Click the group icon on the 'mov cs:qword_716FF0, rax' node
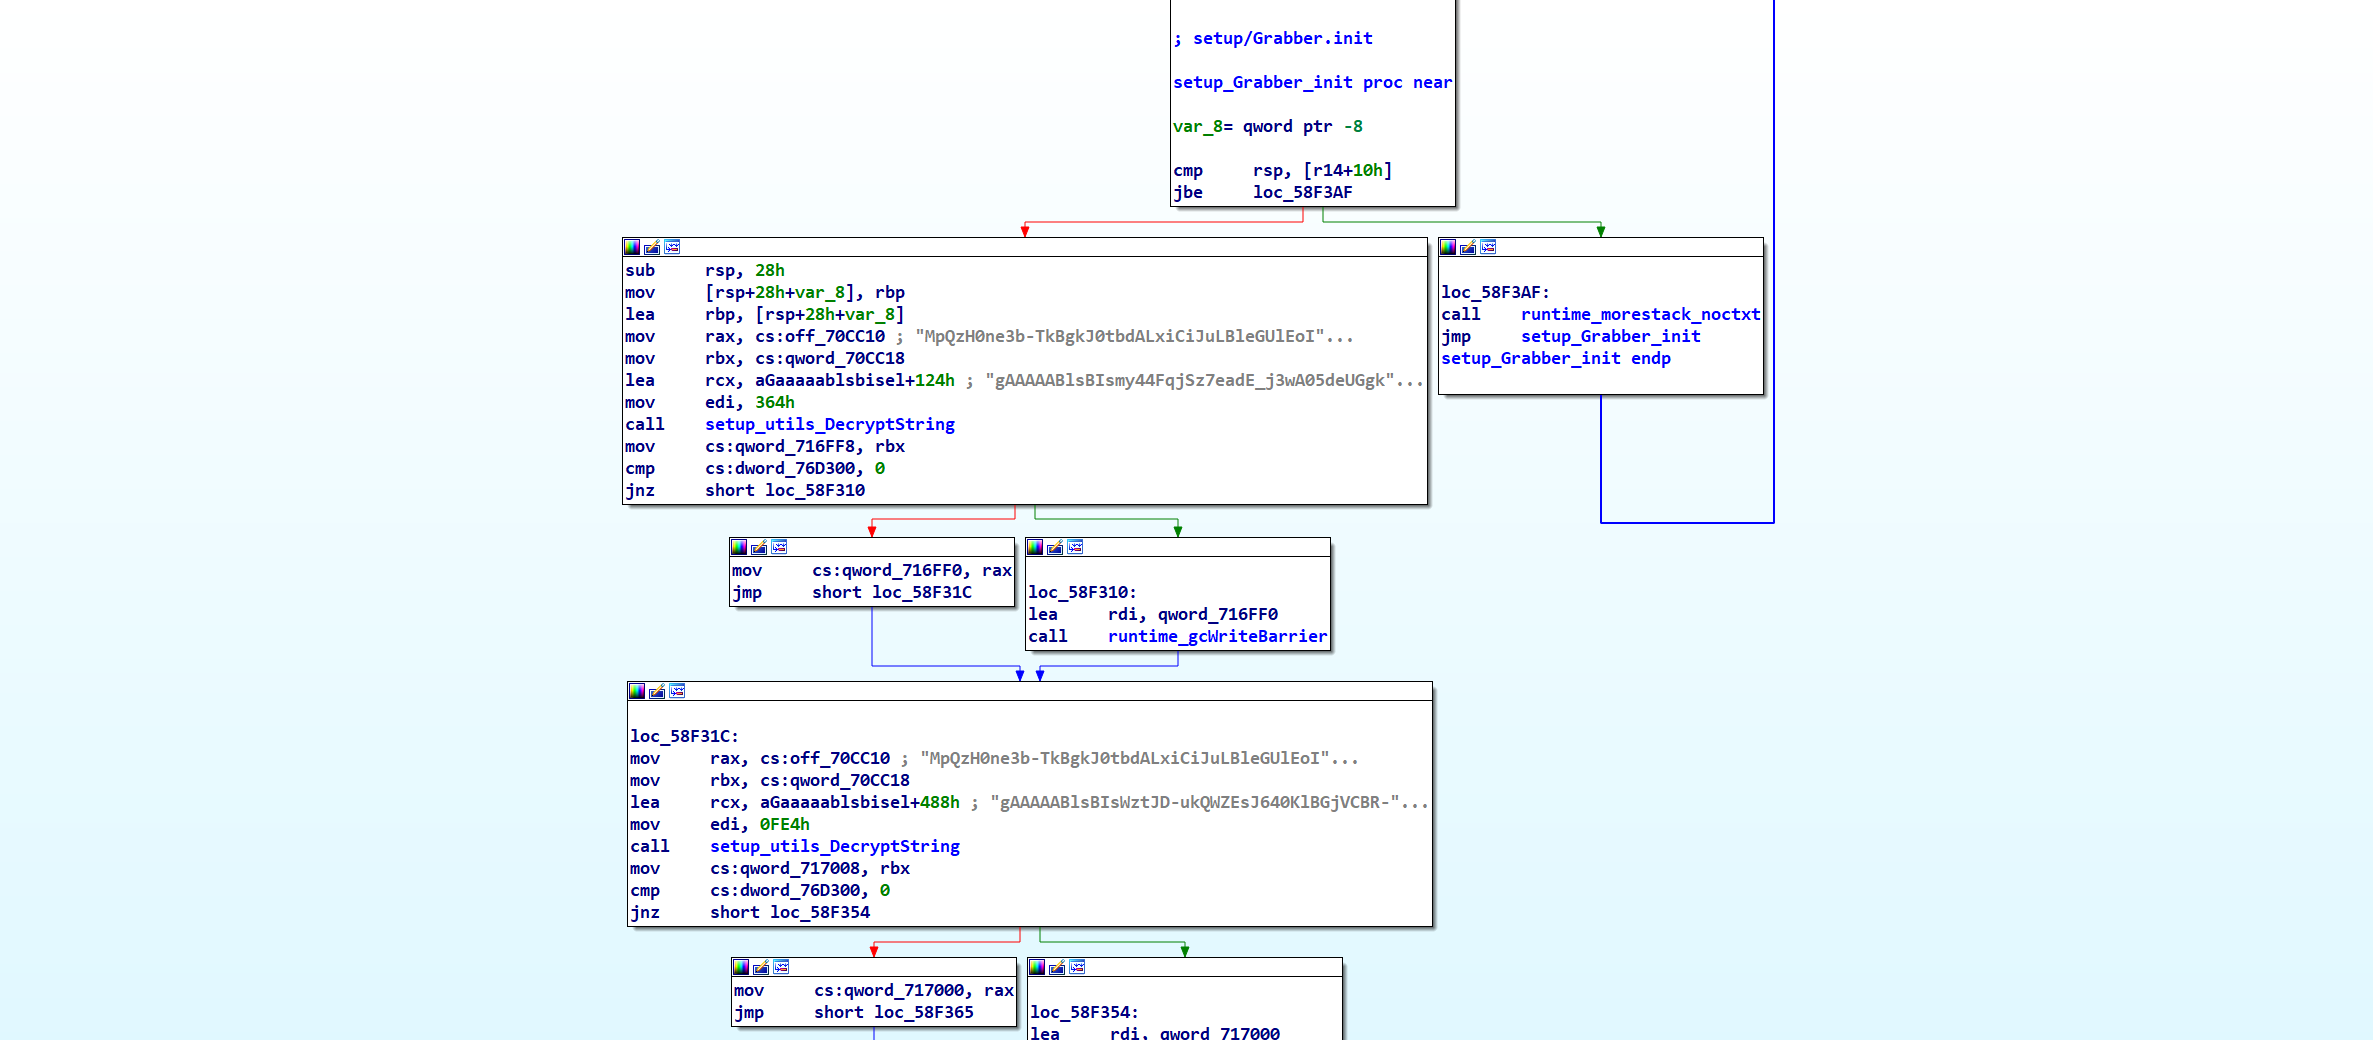 [x=779, y=547]
